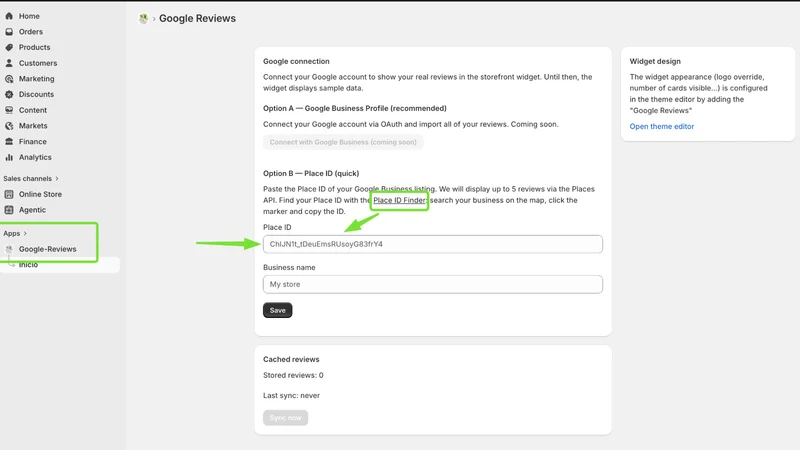The height and width of the screenshot is (450, 800).
Task: Click the Discounts badge icon
Action: click(9, 94)
